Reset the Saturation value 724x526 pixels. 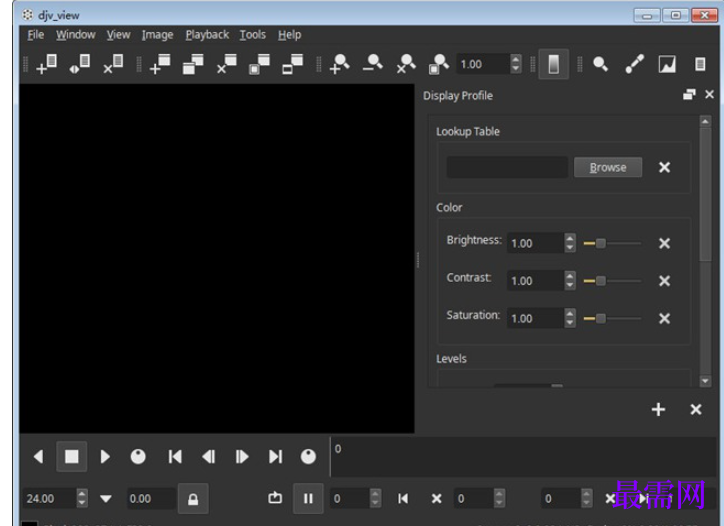coord(664,318)
